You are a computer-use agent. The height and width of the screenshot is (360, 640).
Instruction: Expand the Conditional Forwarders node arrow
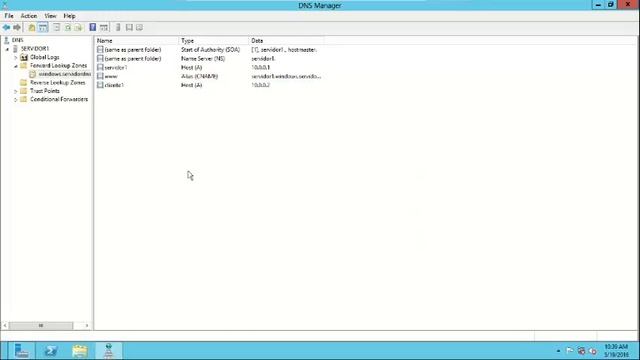[16, 100]
